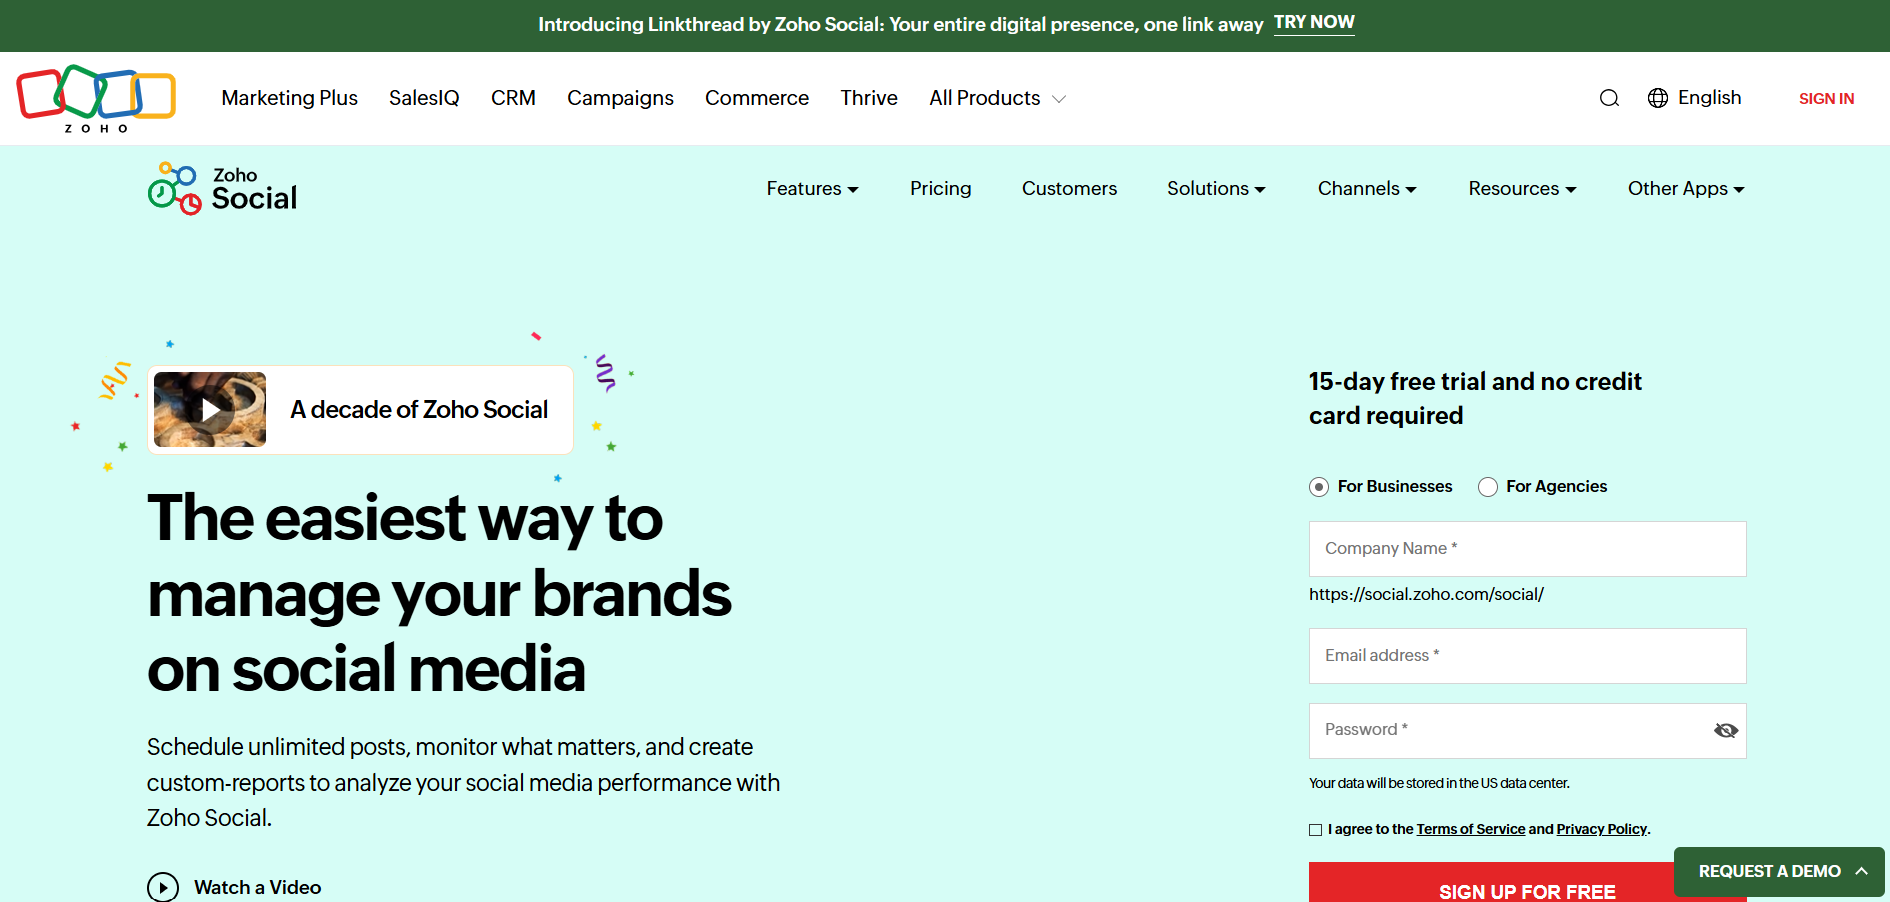Expand the Channels dropdown menu
The width and height of the screenshot is (1890, 902).
tap(1366, 189)
